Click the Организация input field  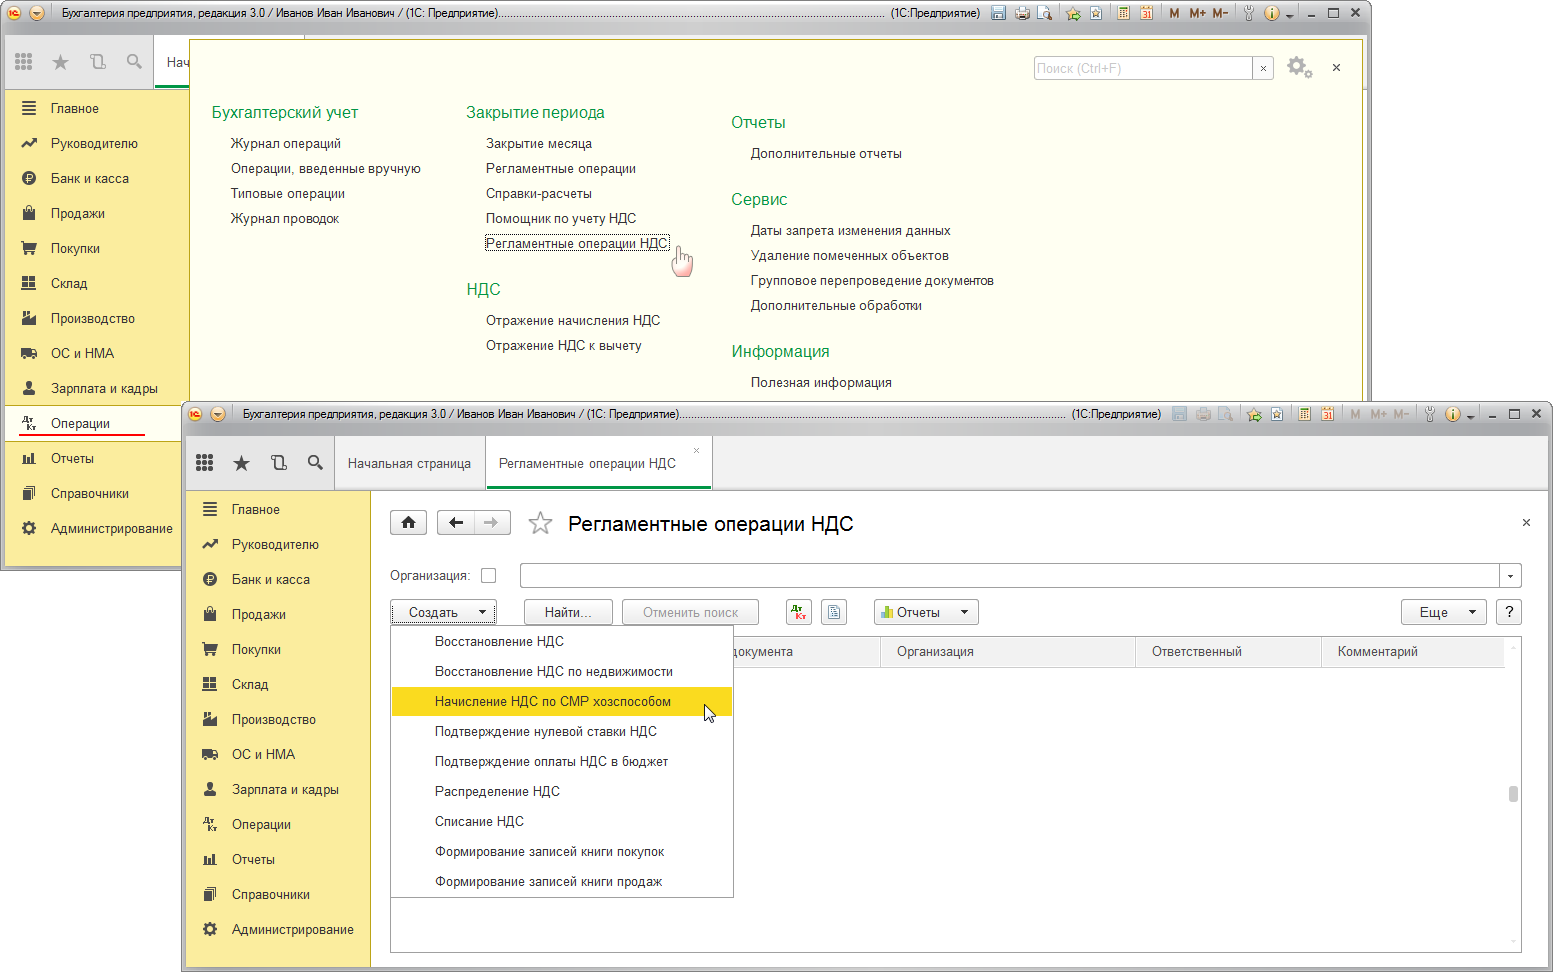pos(1009,576)
